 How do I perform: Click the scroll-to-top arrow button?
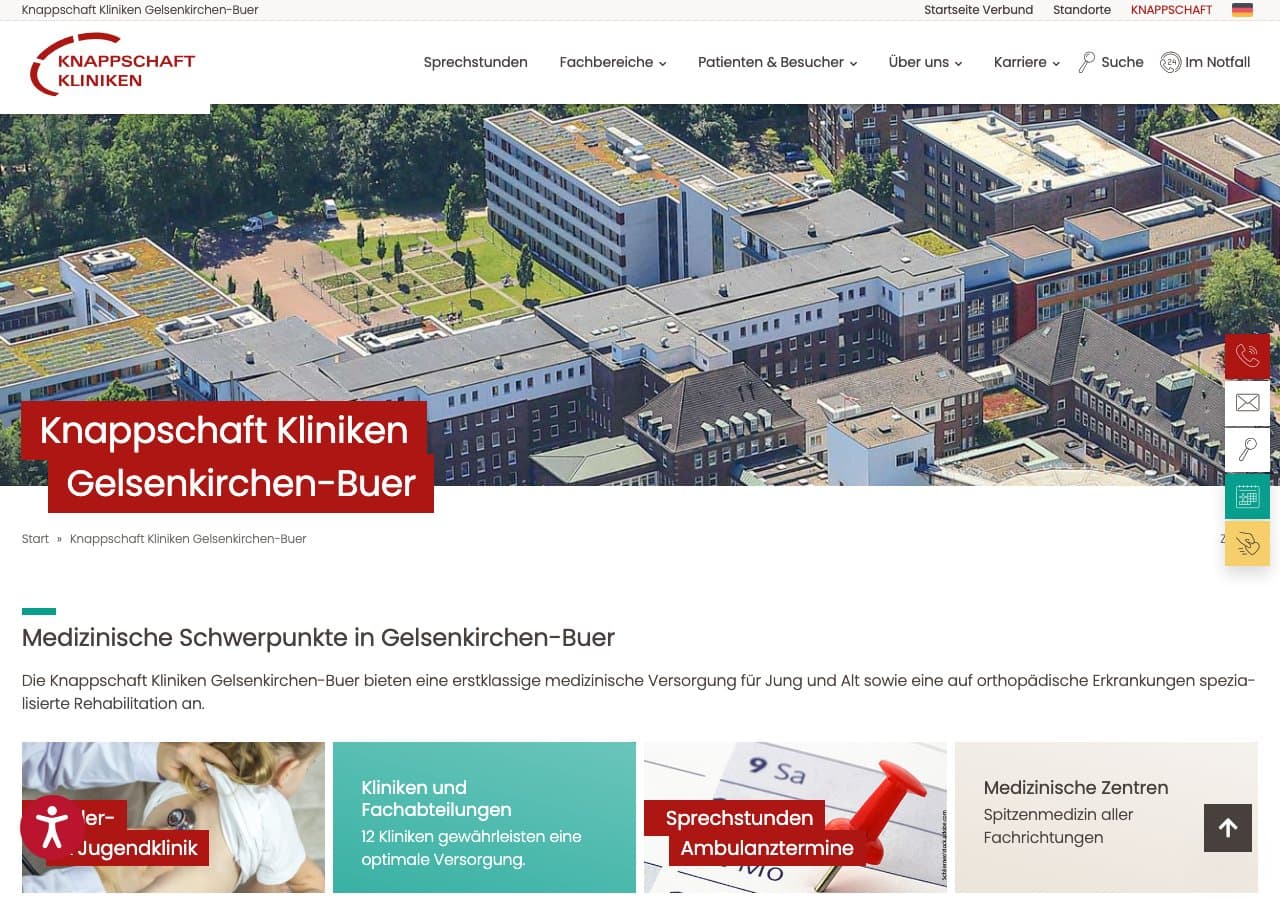point(1227,827)
